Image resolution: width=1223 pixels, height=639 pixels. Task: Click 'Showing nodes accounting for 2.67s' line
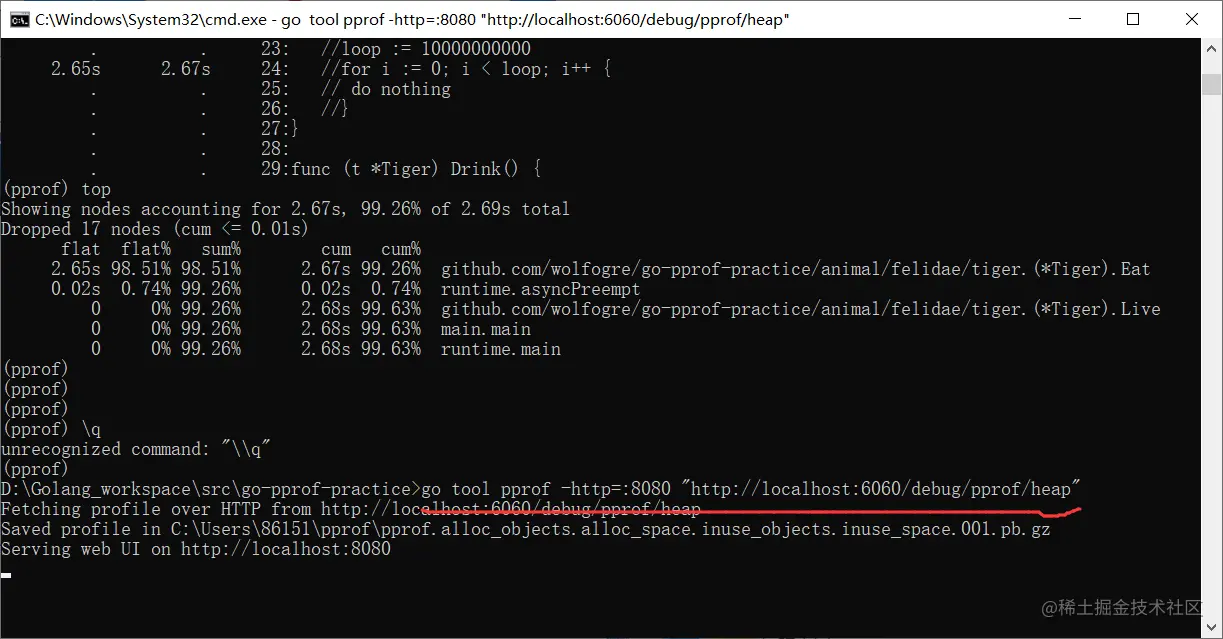(x=285, y=209)
